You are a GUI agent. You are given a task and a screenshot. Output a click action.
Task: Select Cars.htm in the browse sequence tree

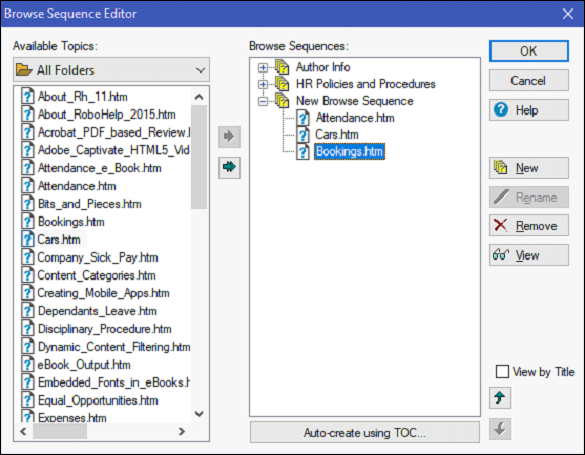coord(337,135)
